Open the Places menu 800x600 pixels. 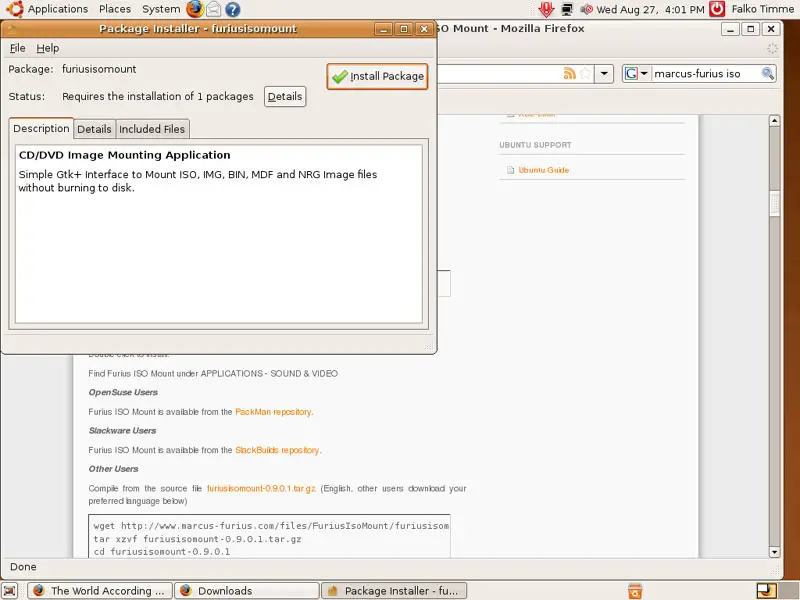tap(115, 9)
